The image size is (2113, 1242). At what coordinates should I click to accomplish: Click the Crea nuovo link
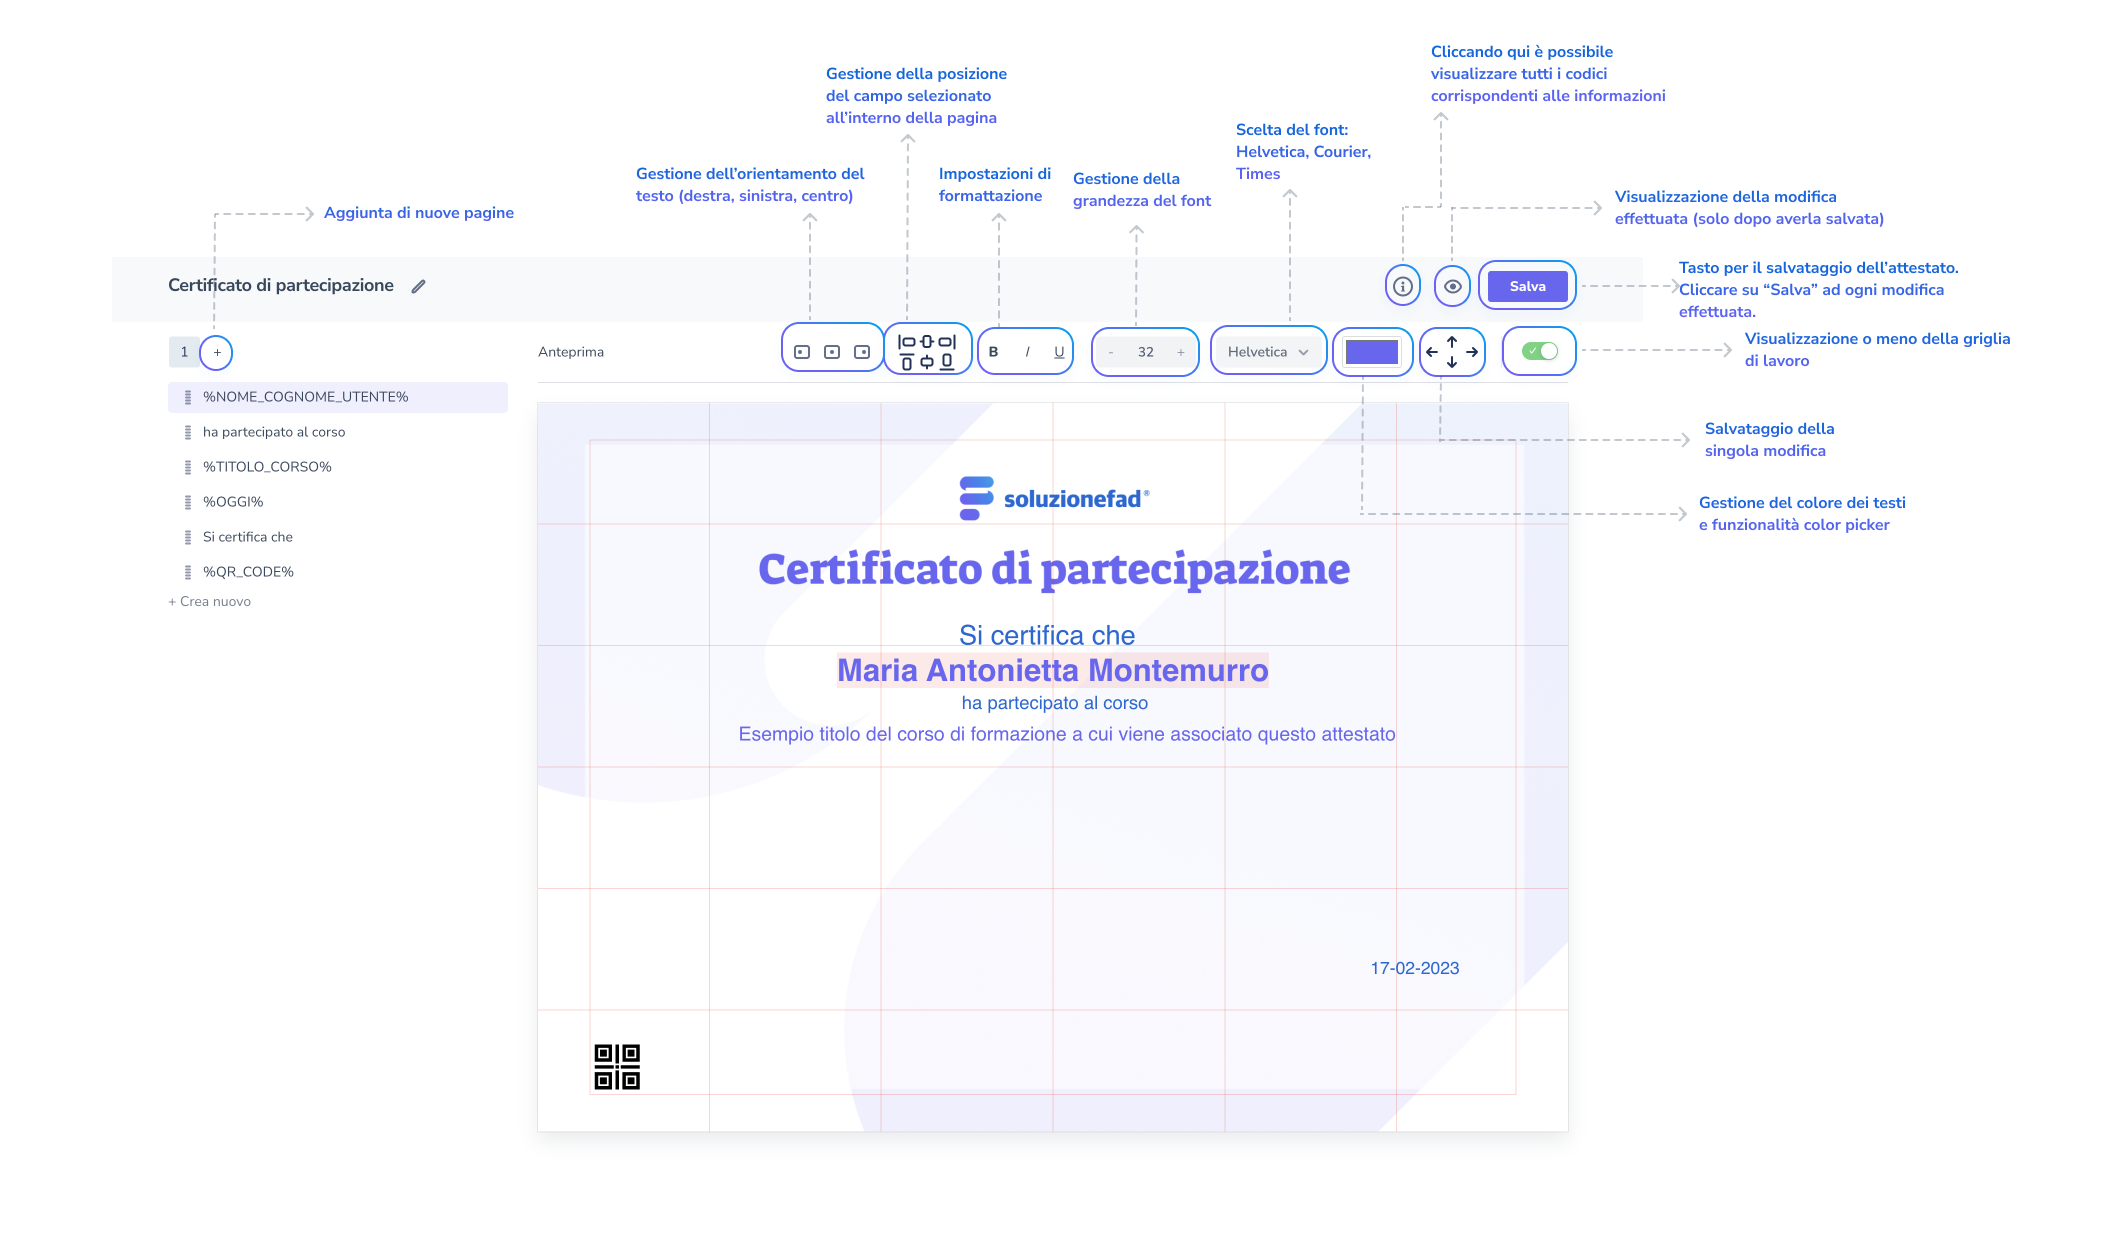click(x=210, y=601)
